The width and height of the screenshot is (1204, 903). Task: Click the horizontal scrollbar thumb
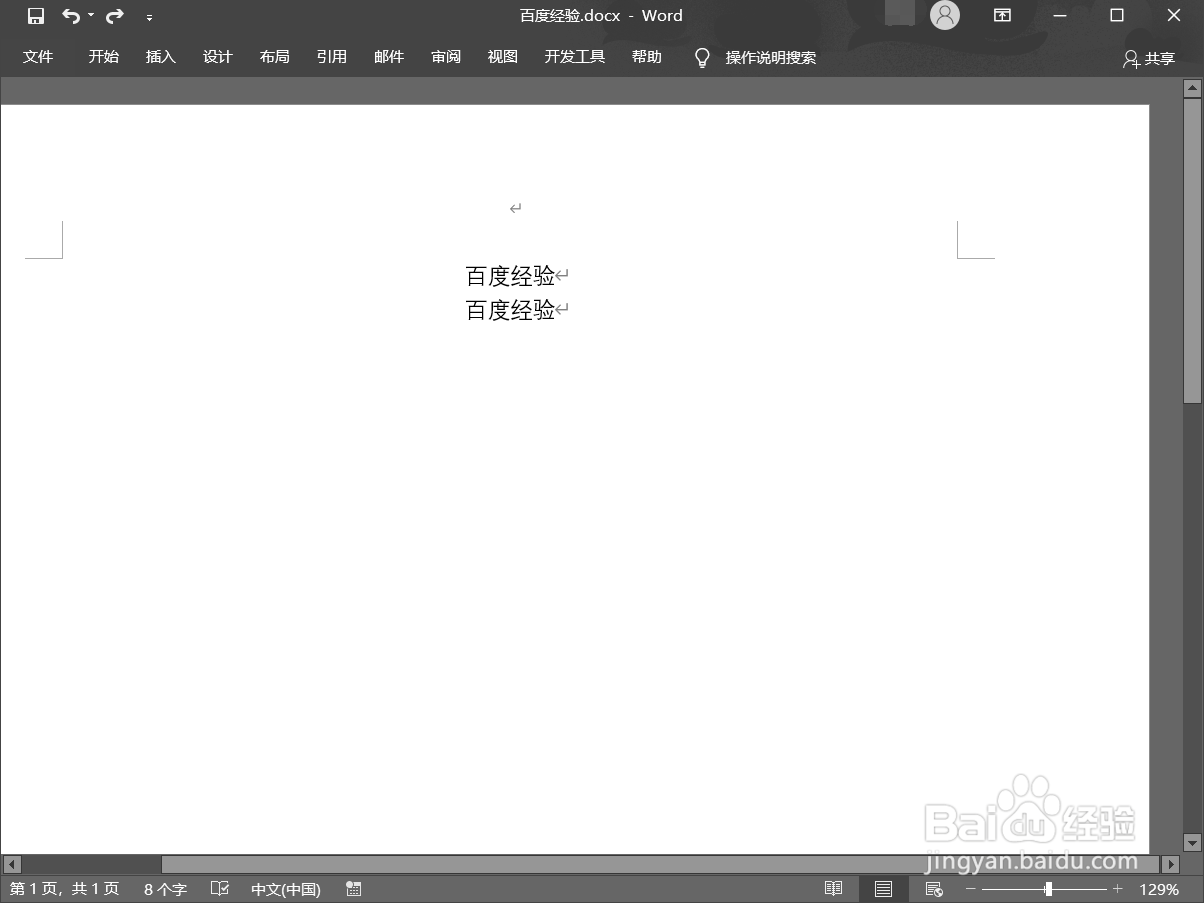click(x=660, y=864)
